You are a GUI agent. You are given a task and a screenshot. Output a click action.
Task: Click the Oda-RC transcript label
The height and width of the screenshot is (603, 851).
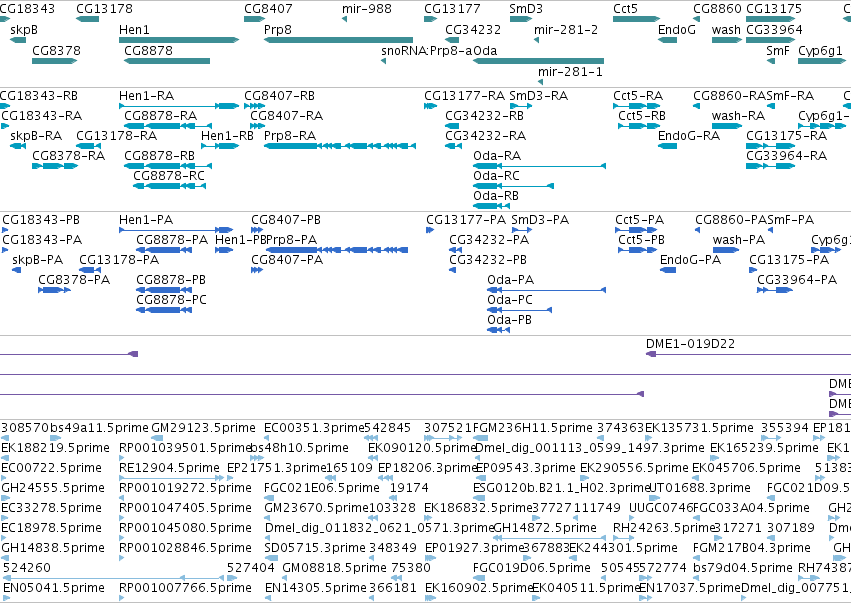(496, 175)
